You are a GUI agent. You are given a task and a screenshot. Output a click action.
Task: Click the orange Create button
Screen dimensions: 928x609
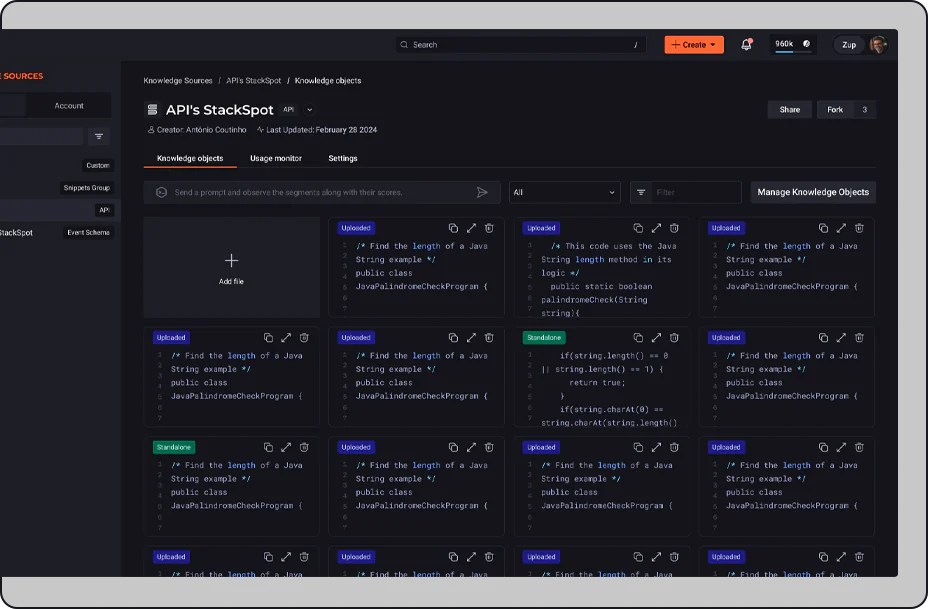pos(694,44)
